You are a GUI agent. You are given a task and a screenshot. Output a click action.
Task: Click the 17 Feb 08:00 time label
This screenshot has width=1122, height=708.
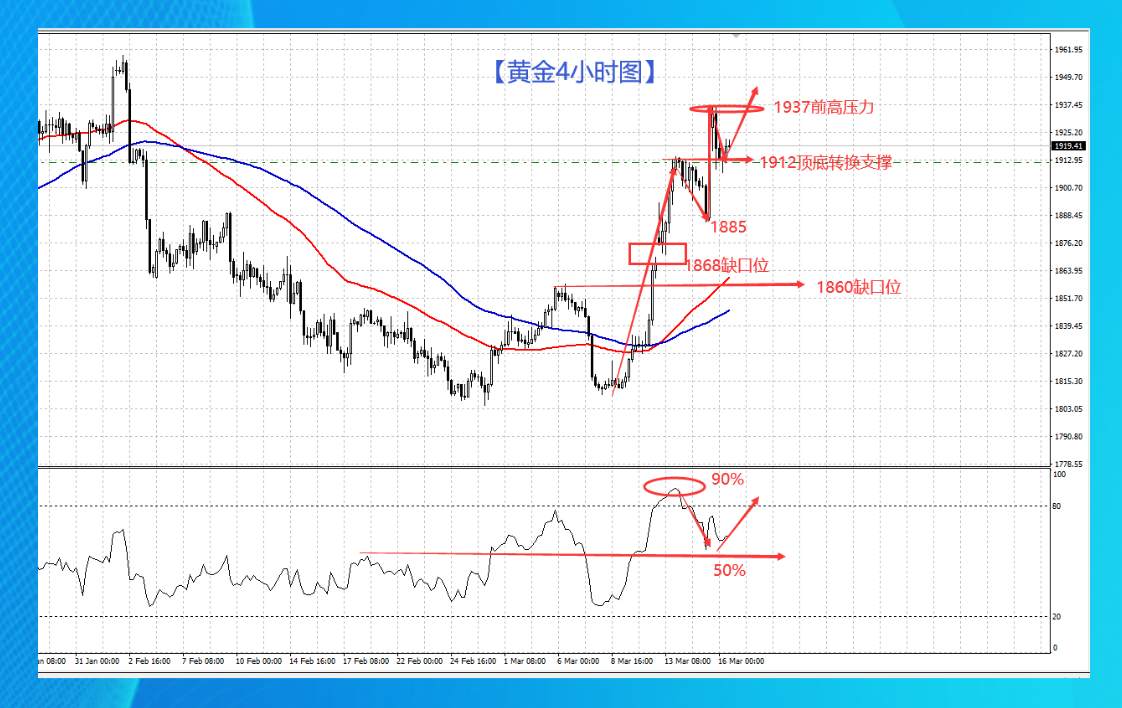tap(366, 661)
